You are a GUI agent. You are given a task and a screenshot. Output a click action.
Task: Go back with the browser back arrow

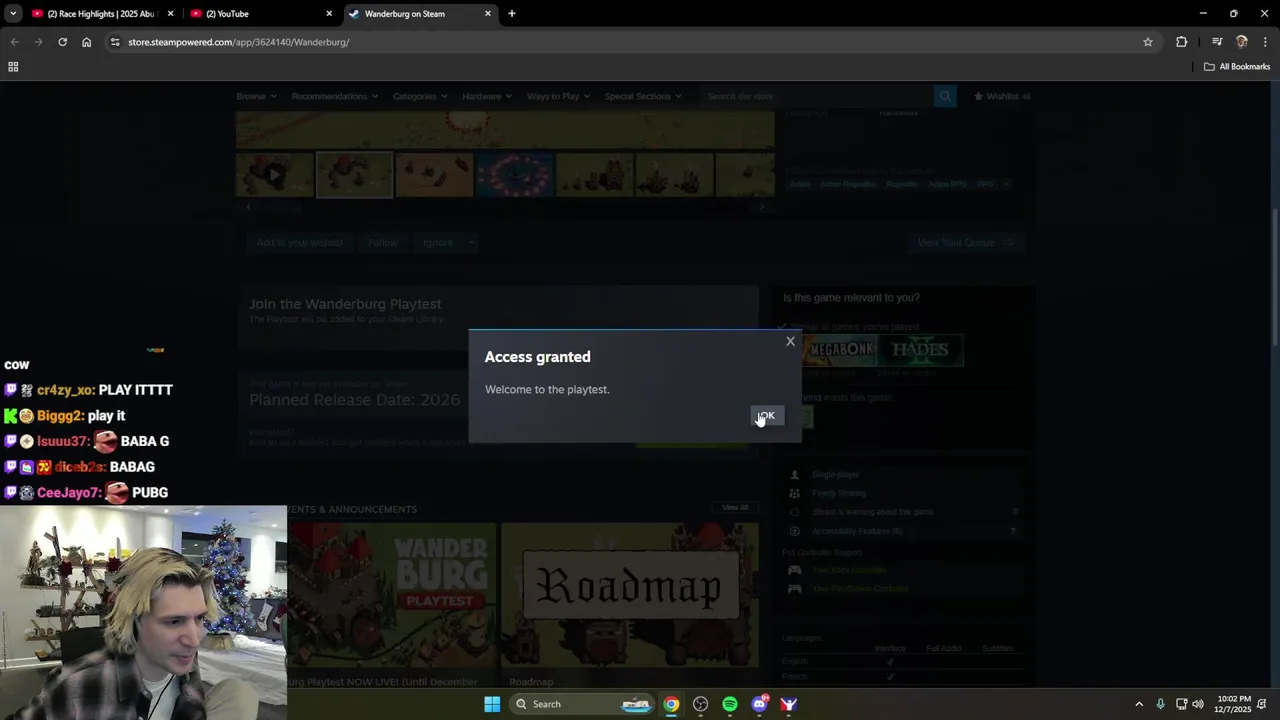[14, 42]
